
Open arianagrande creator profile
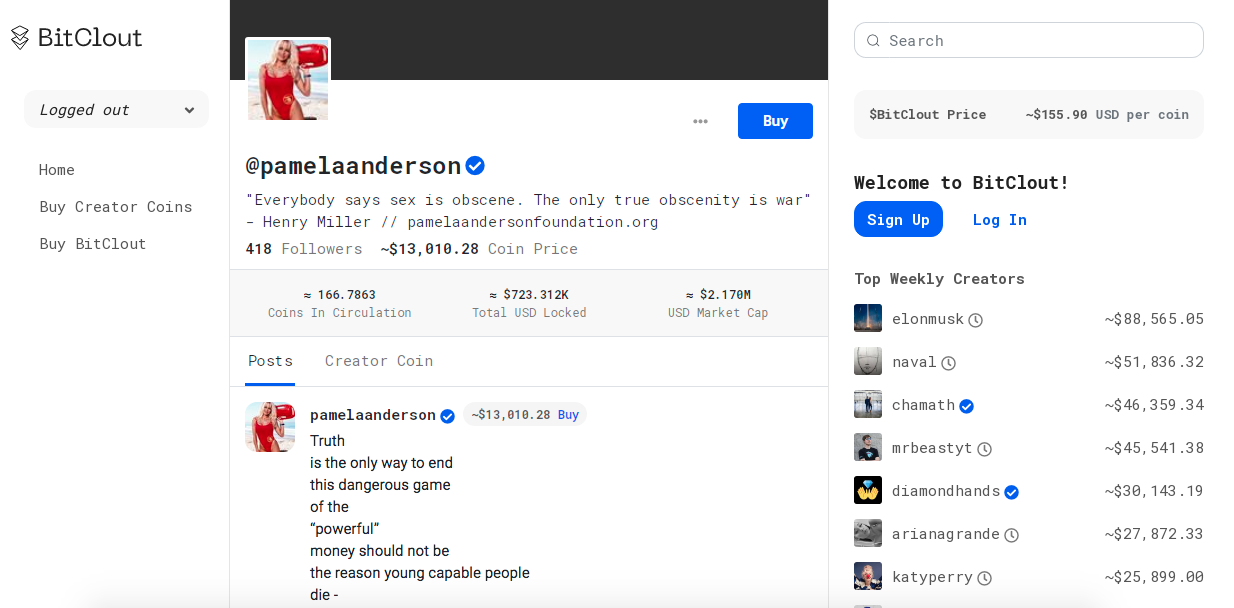tap(946, 534)
